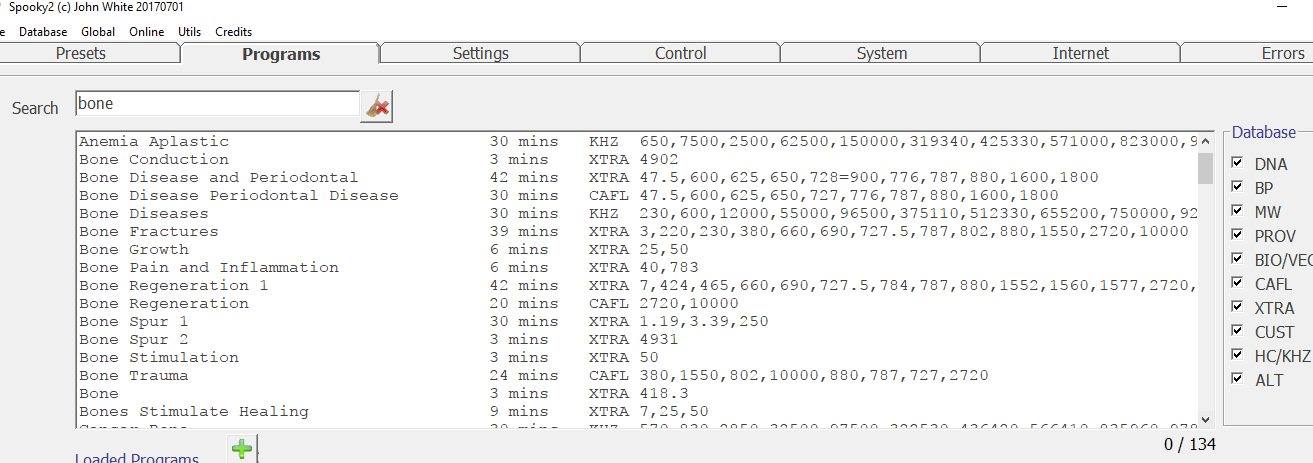Click the program list scrollbar thumb
The width and height of the screenshot is (1313, 463).
point(1205,168)
